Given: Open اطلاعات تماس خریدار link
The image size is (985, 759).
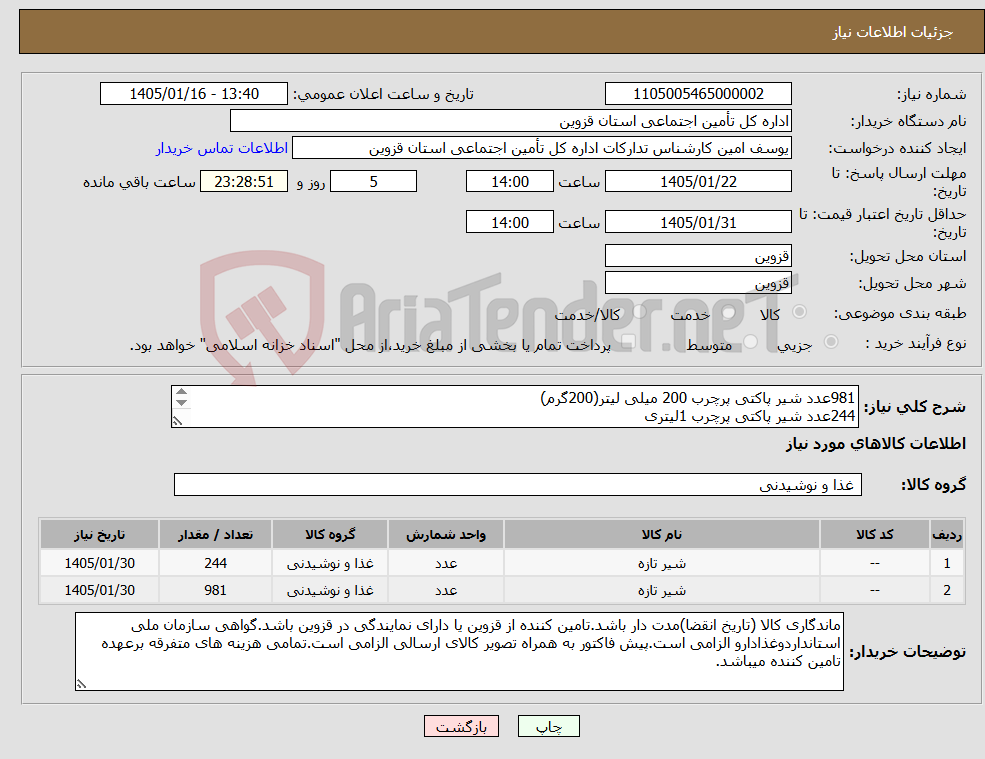Looking at the screenshot, I should point(222,148).
